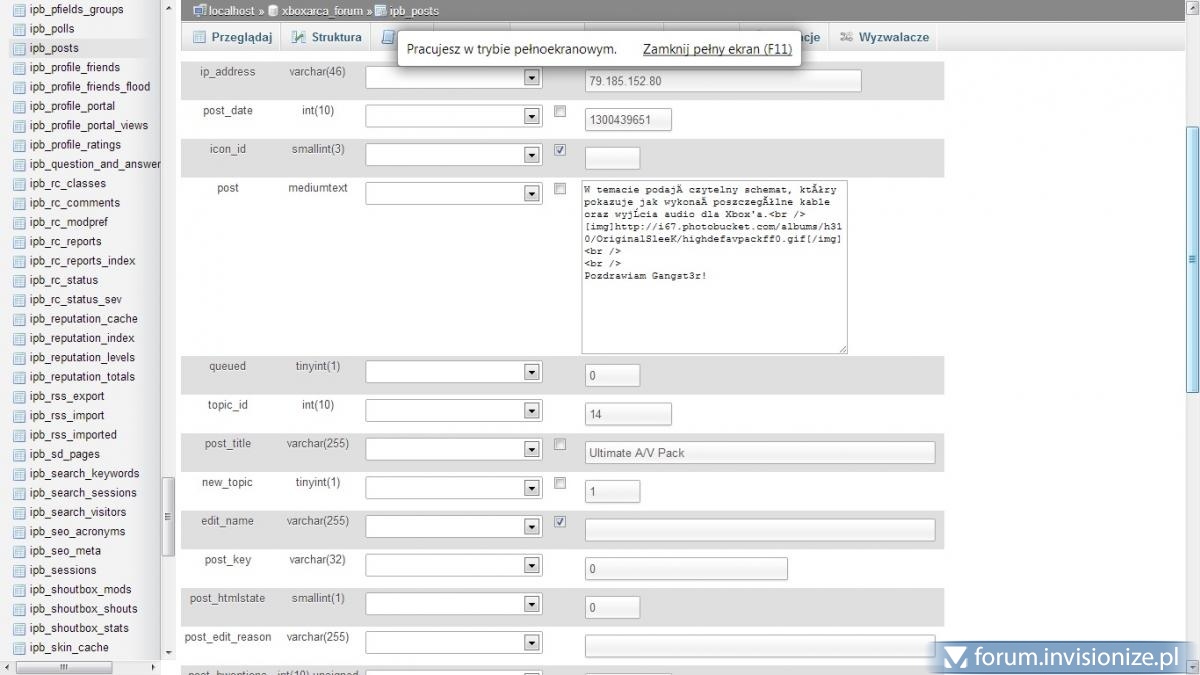Viewport: 1200px width, 675px height.
Task: Click the table icon next to ipb_skin_cache
Action: click(19, 647)
